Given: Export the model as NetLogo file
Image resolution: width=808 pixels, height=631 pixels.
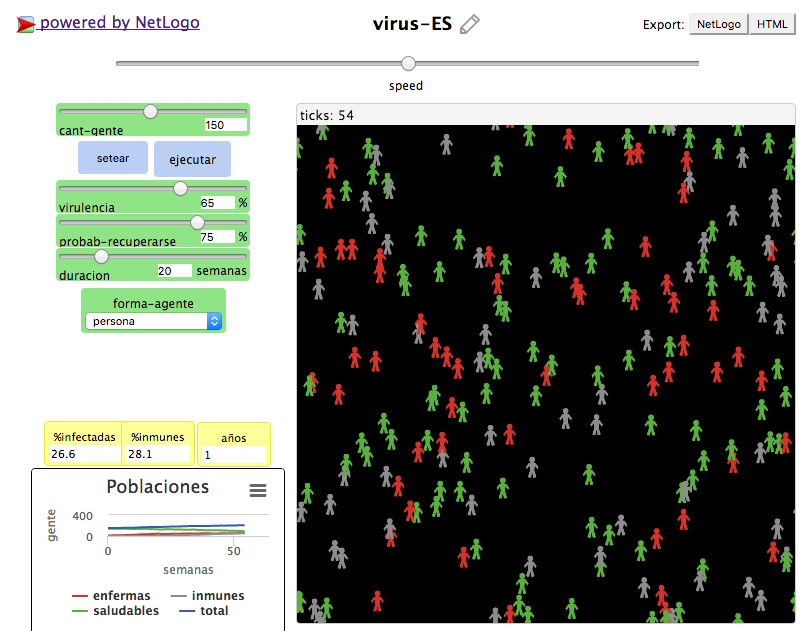Looking at the screenshot, I should click(718, 24).
